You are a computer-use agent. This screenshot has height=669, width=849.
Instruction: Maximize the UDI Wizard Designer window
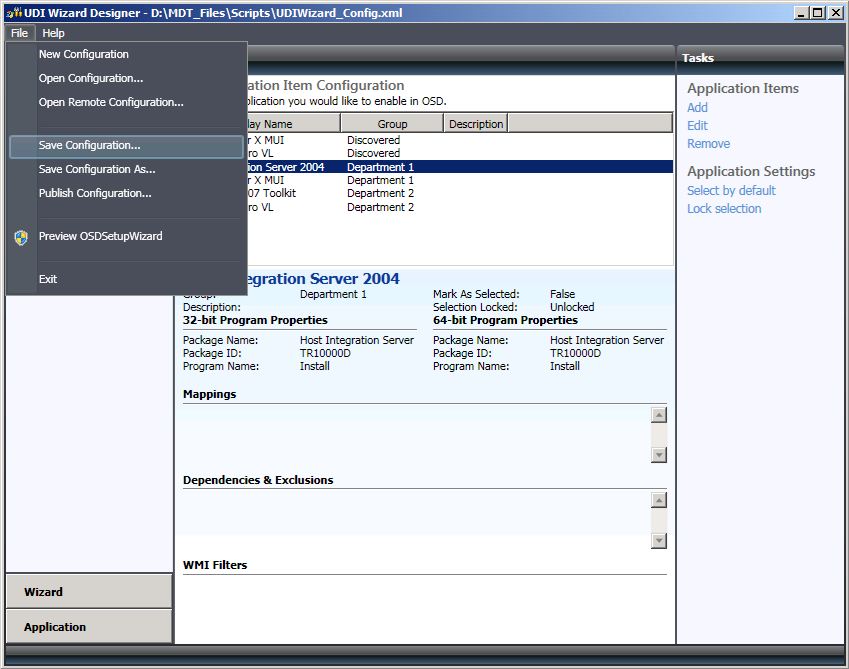click(818, 12)
